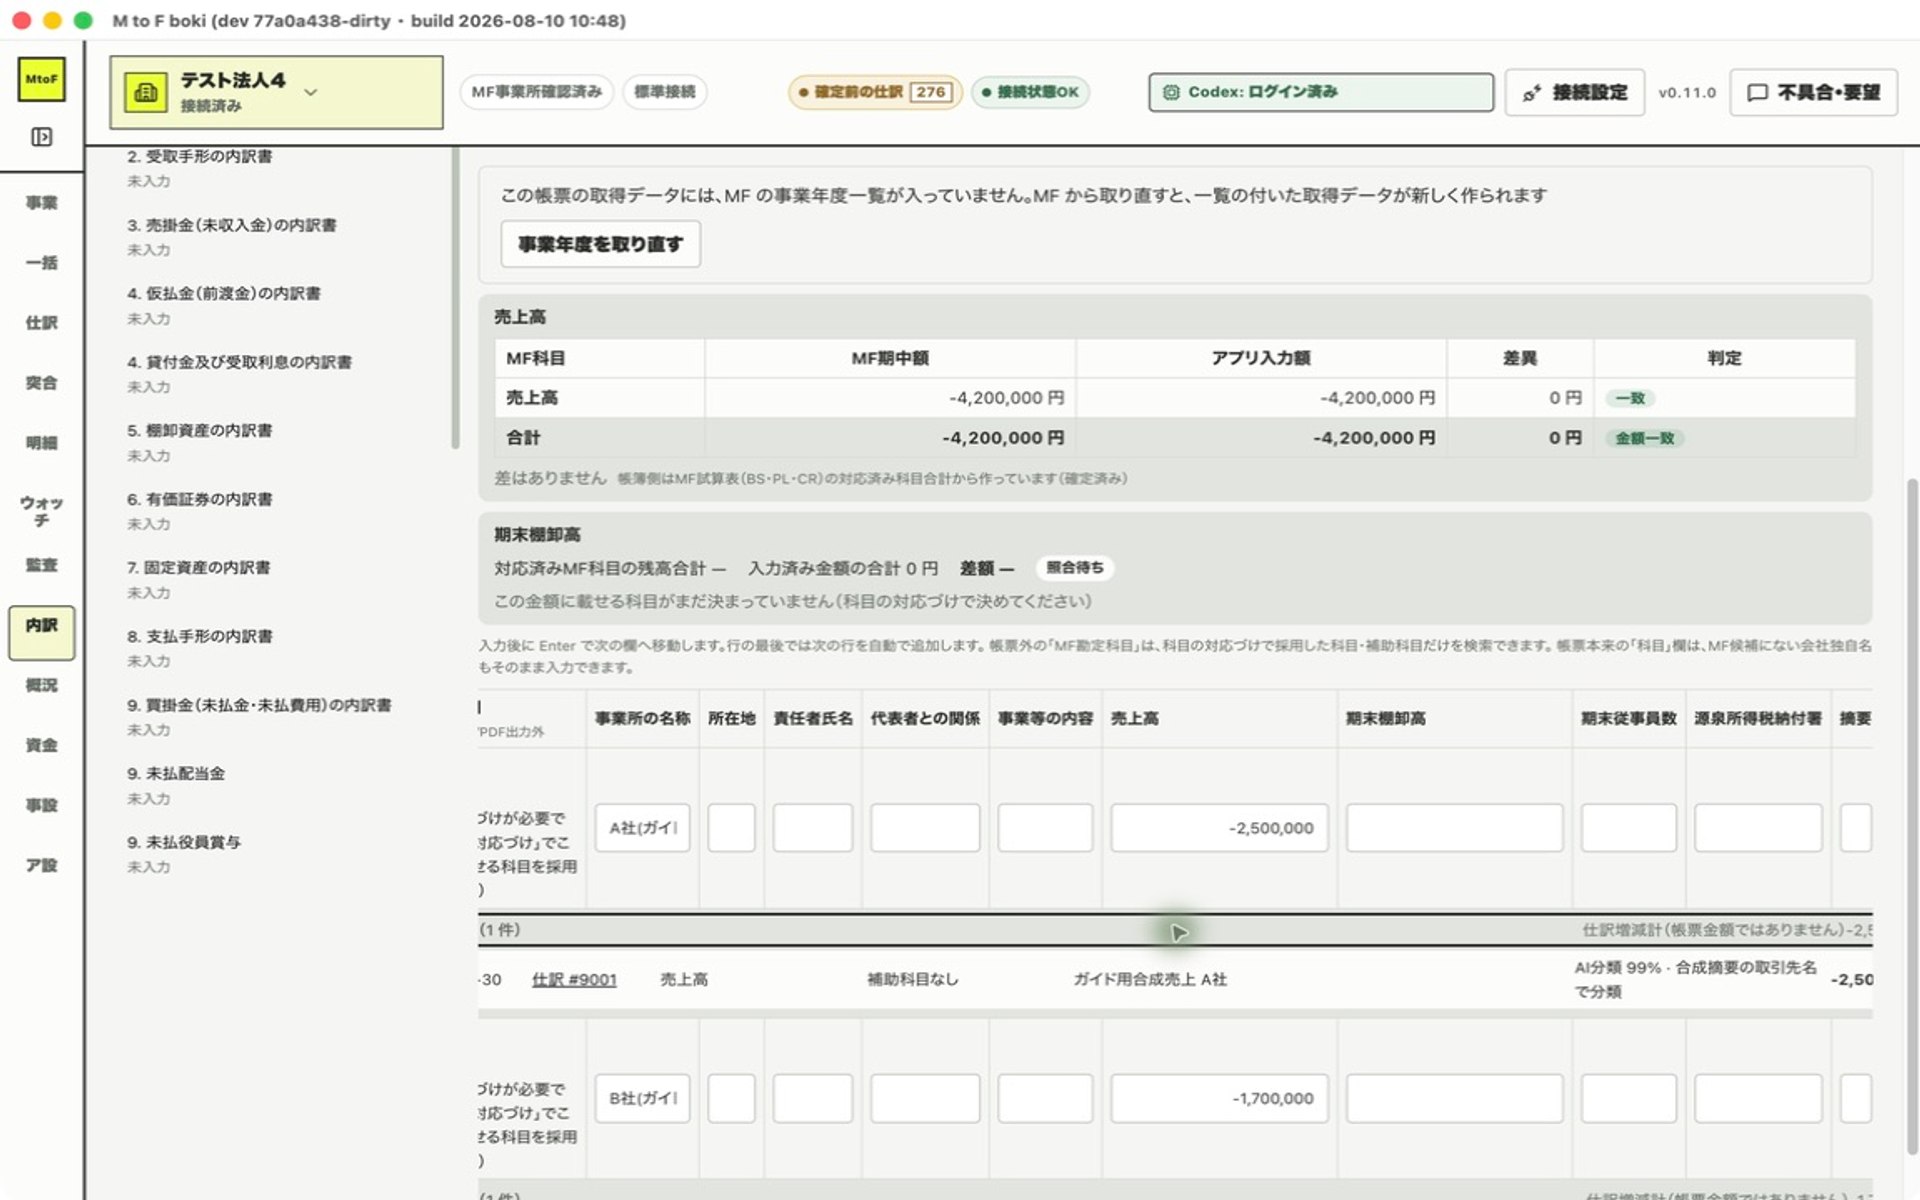Screen dimensions: 1920x1200
Task: Click the 代表者との関係 field in A社 row
Action: point(925,828)
